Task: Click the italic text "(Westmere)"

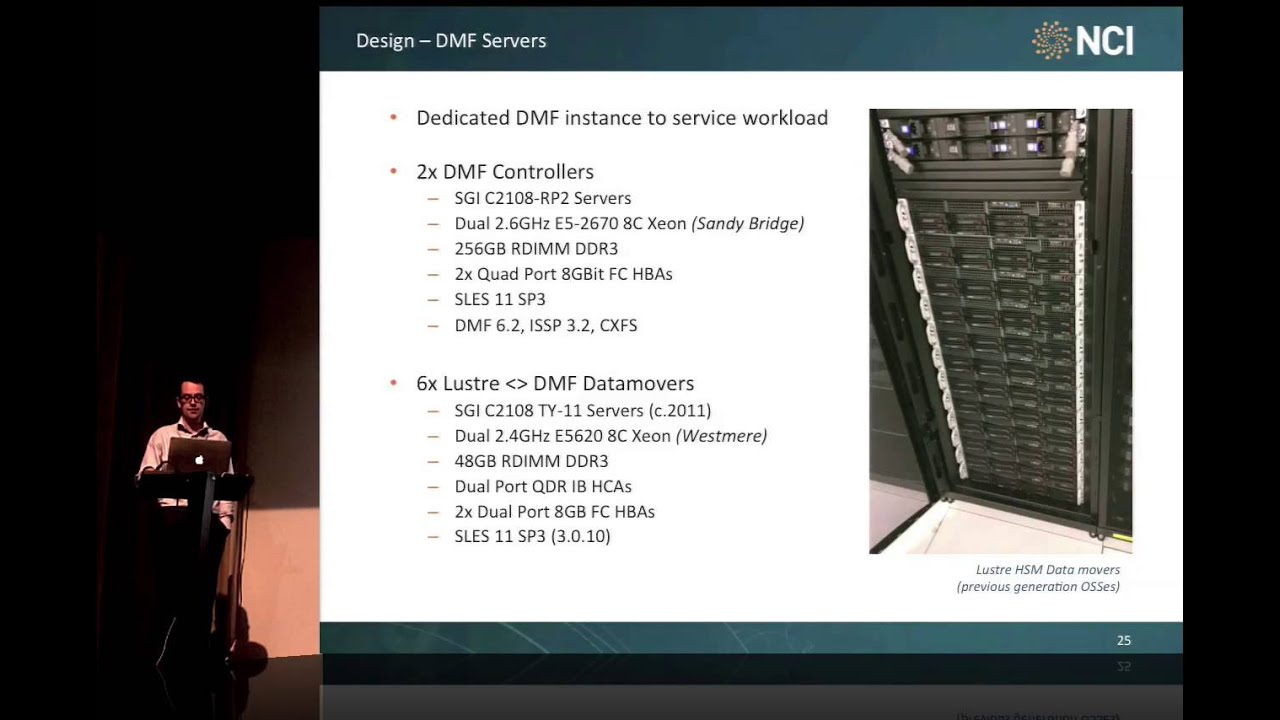Action: pyautogui.click(x=722, y=436)
